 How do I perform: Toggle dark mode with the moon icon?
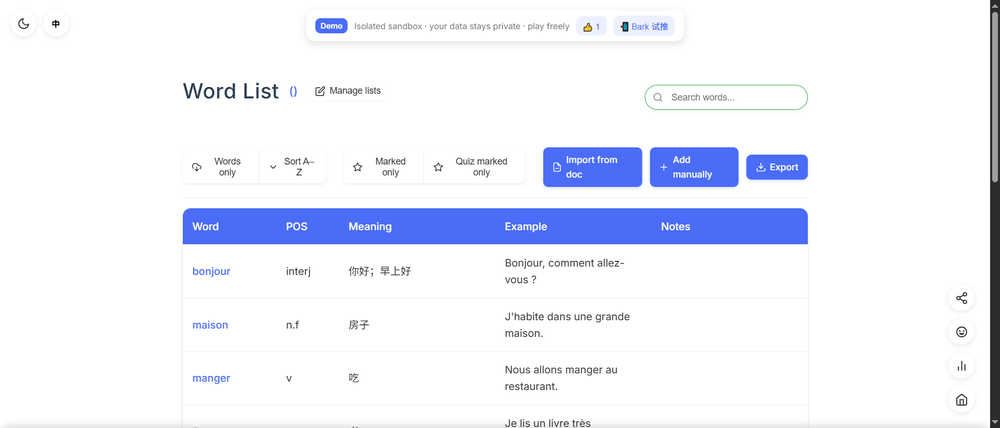(x=24, y=24)
